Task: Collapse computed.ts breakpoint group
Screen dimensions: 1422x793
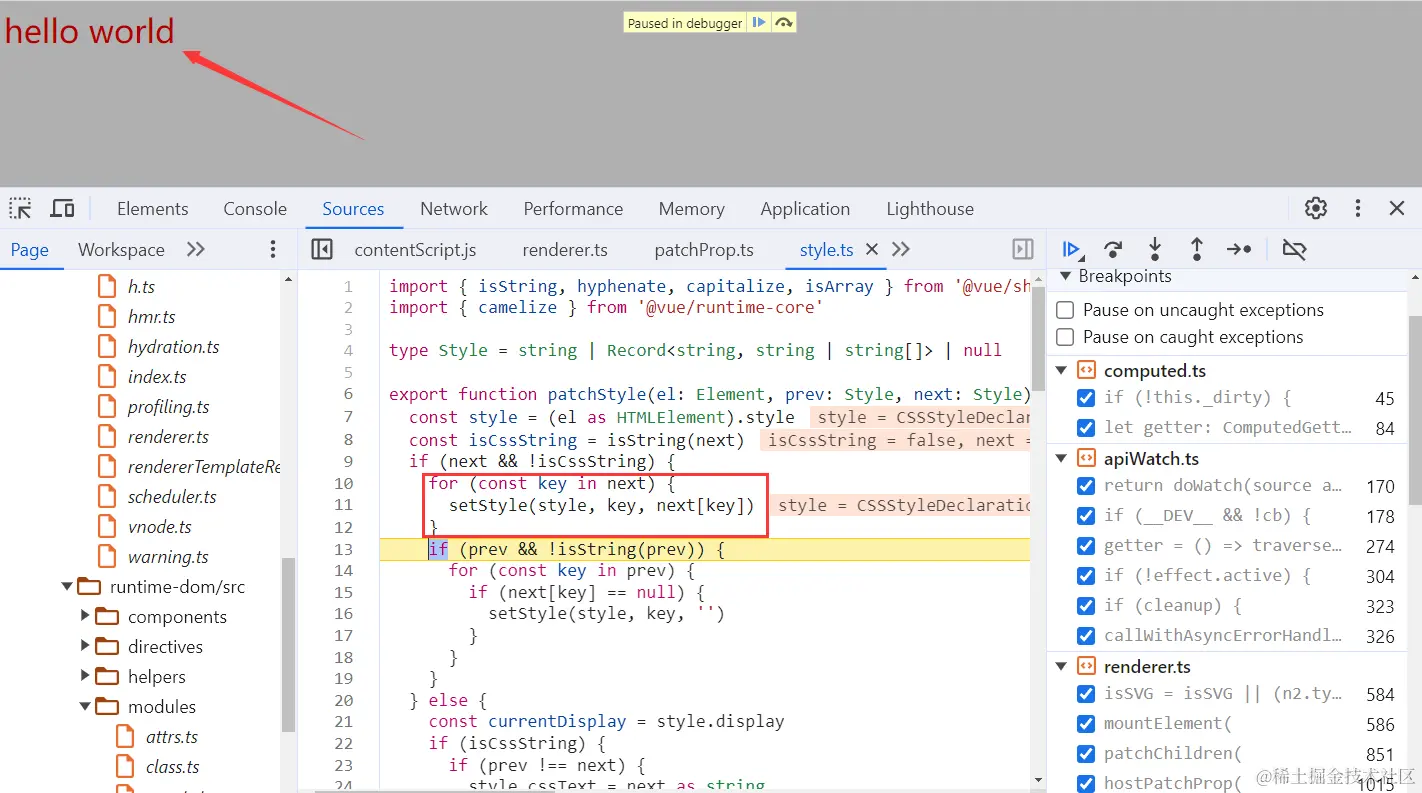Action: 1062,371
